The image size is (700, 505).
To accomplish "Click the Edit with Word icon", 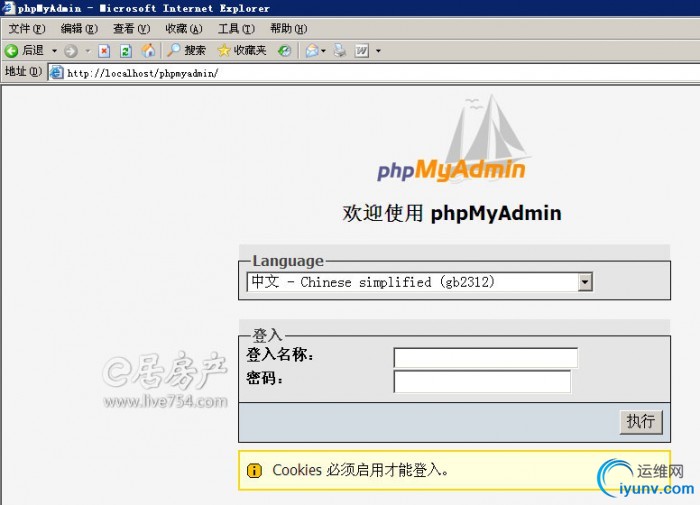I will point(362,51).
